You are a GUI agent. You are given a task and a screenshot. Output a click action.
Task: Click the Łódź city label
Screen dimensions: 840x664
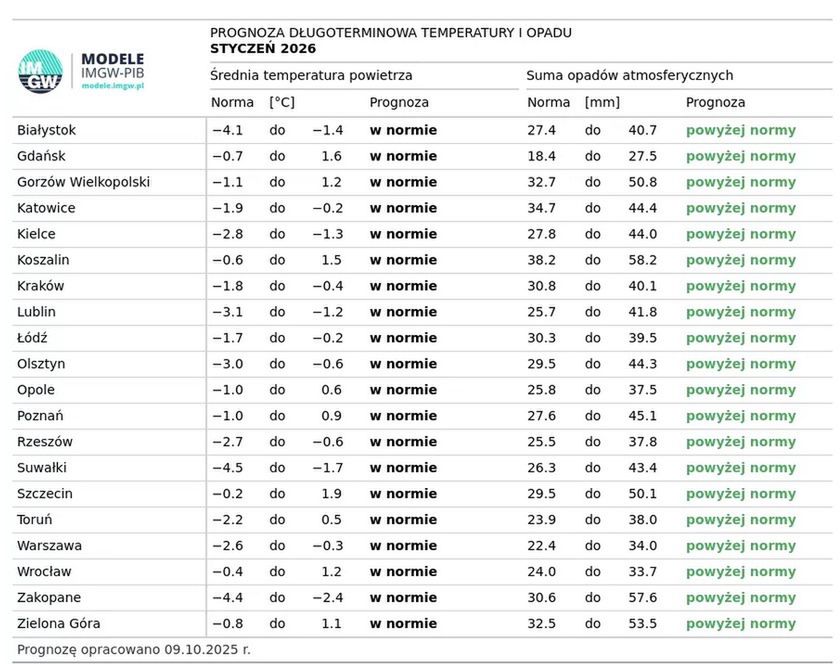pyautogui.click(x=32, y=338)
